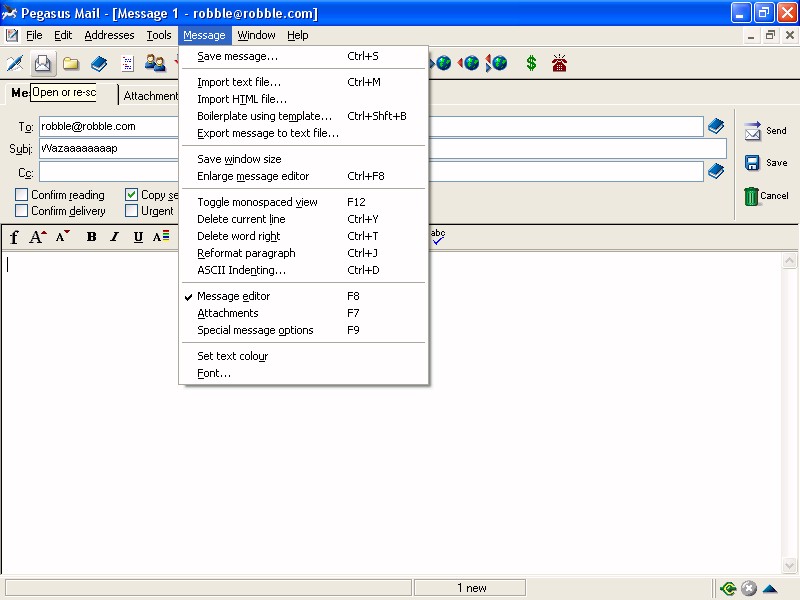Close the open Message menu in menu bar
This screenshot has height=600, width=800.
click(x=204, y=35)
